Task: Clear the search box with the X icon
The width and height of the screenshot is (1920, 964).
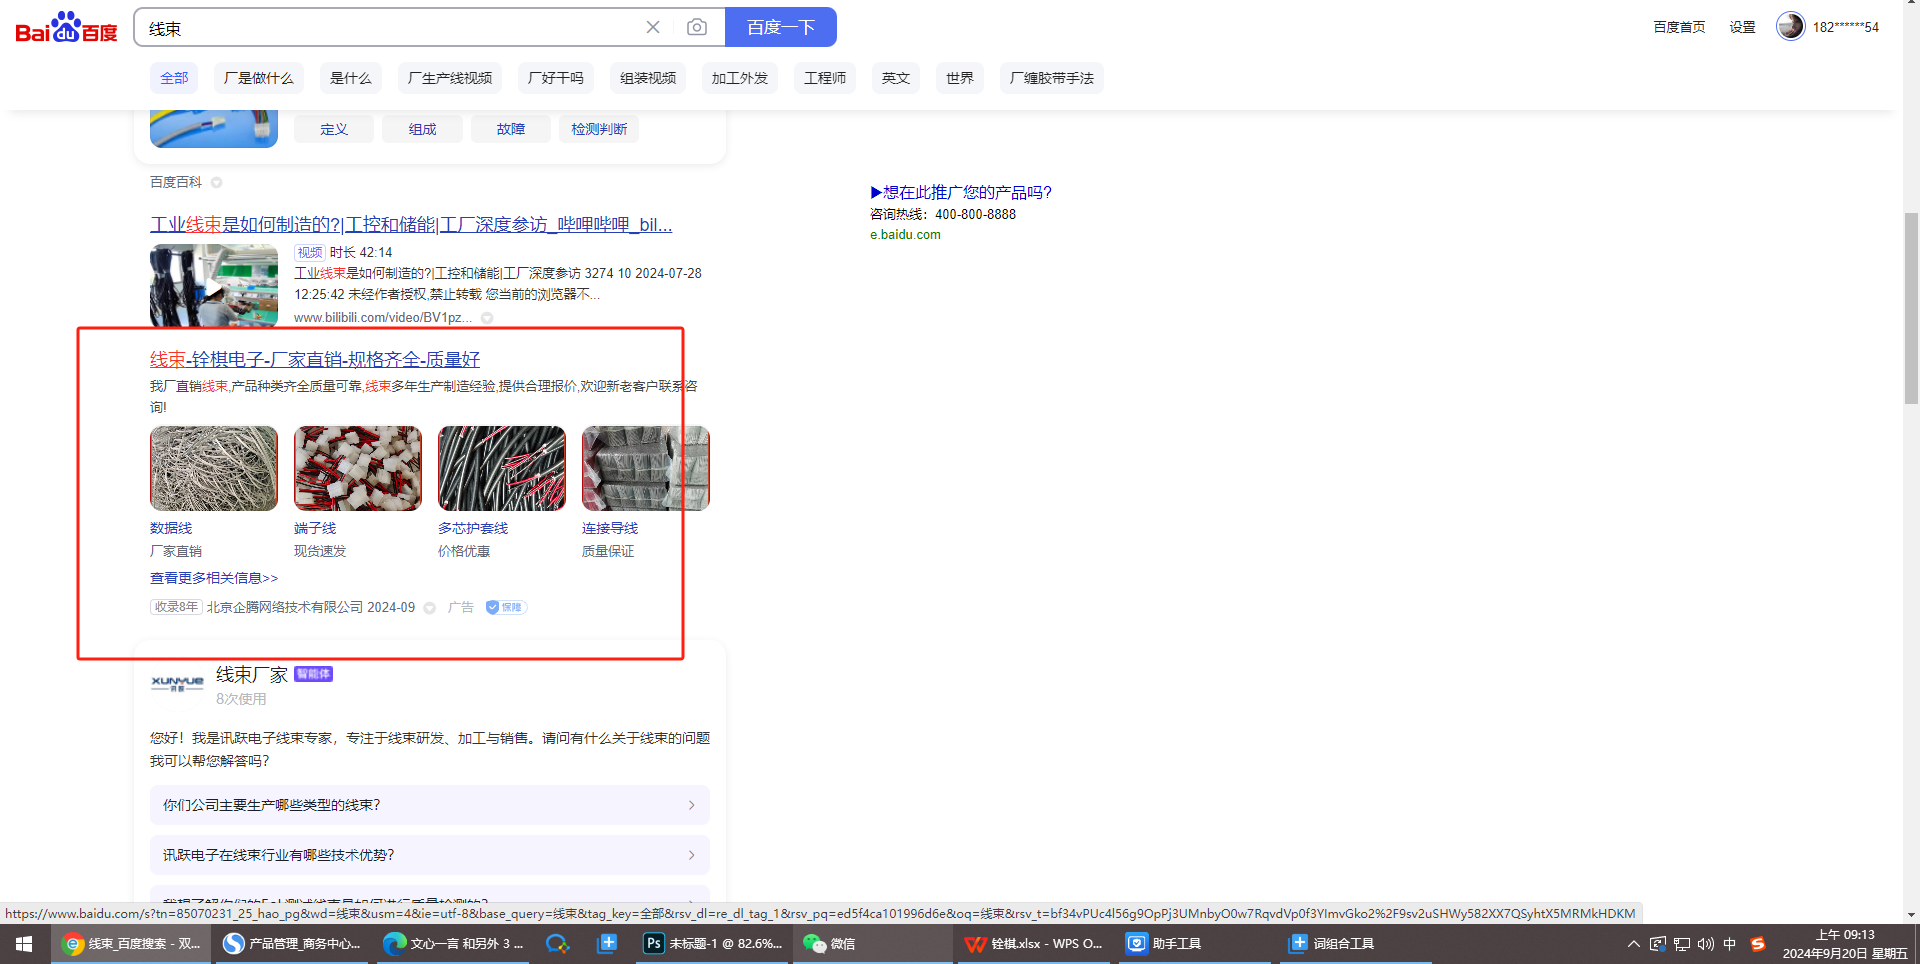Action: click(653, 27)
